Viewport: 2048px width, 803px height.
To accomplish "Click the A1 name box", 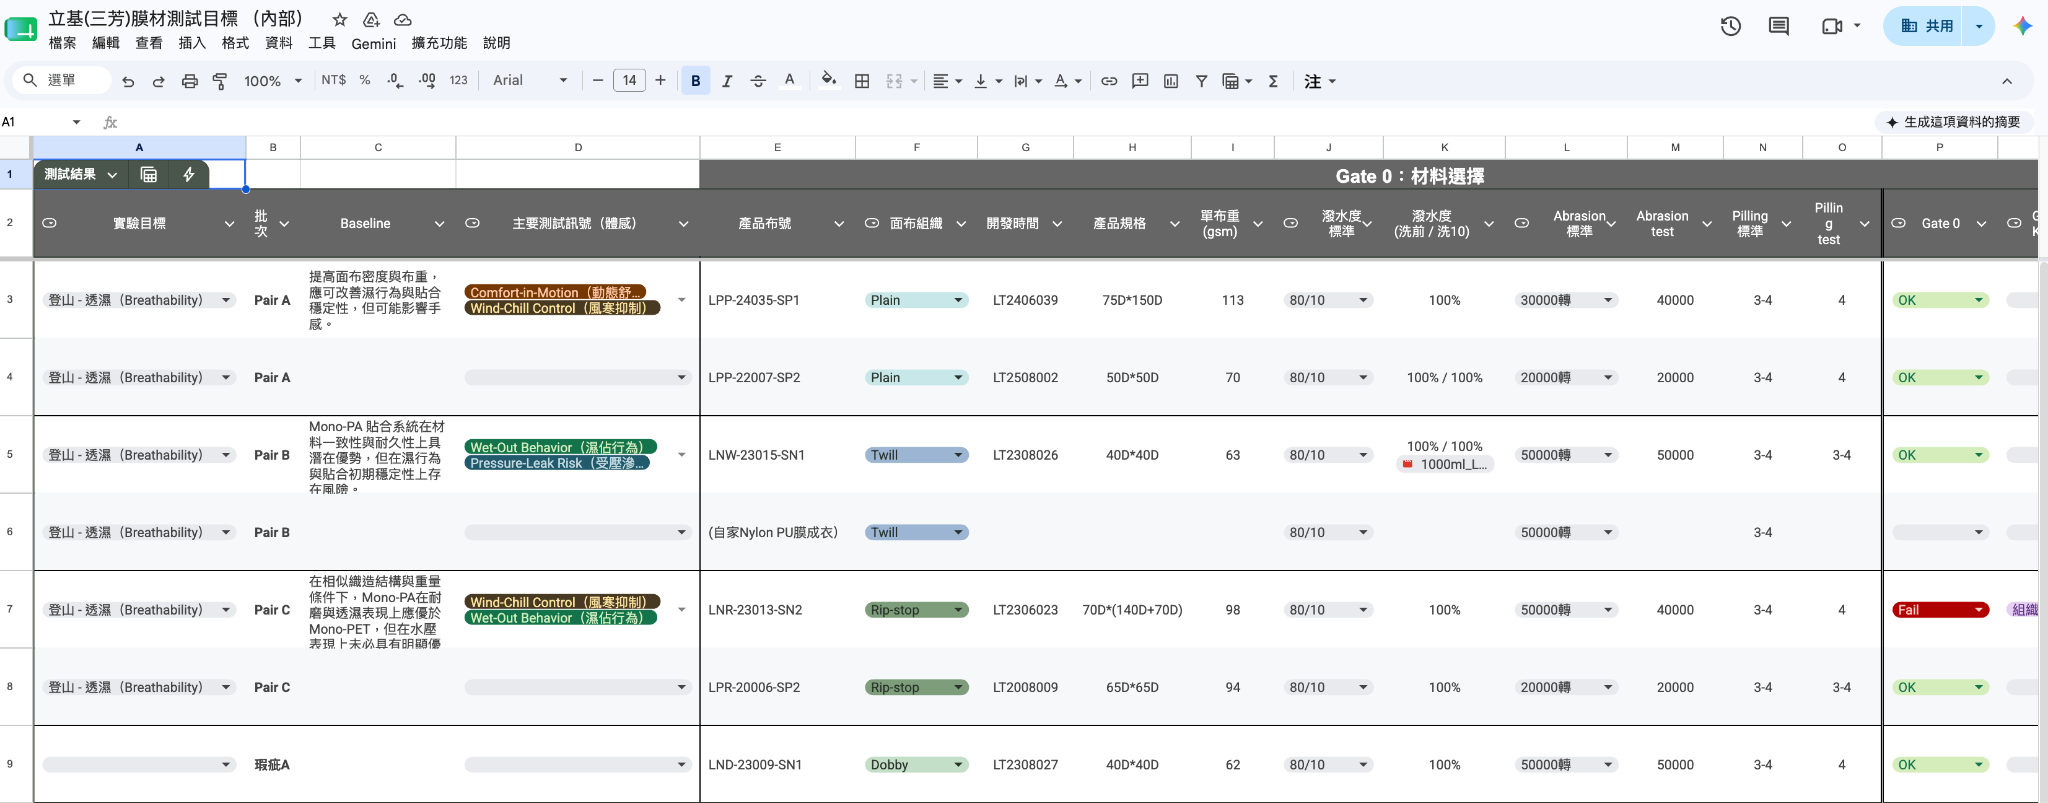I will tap(42, 122).
